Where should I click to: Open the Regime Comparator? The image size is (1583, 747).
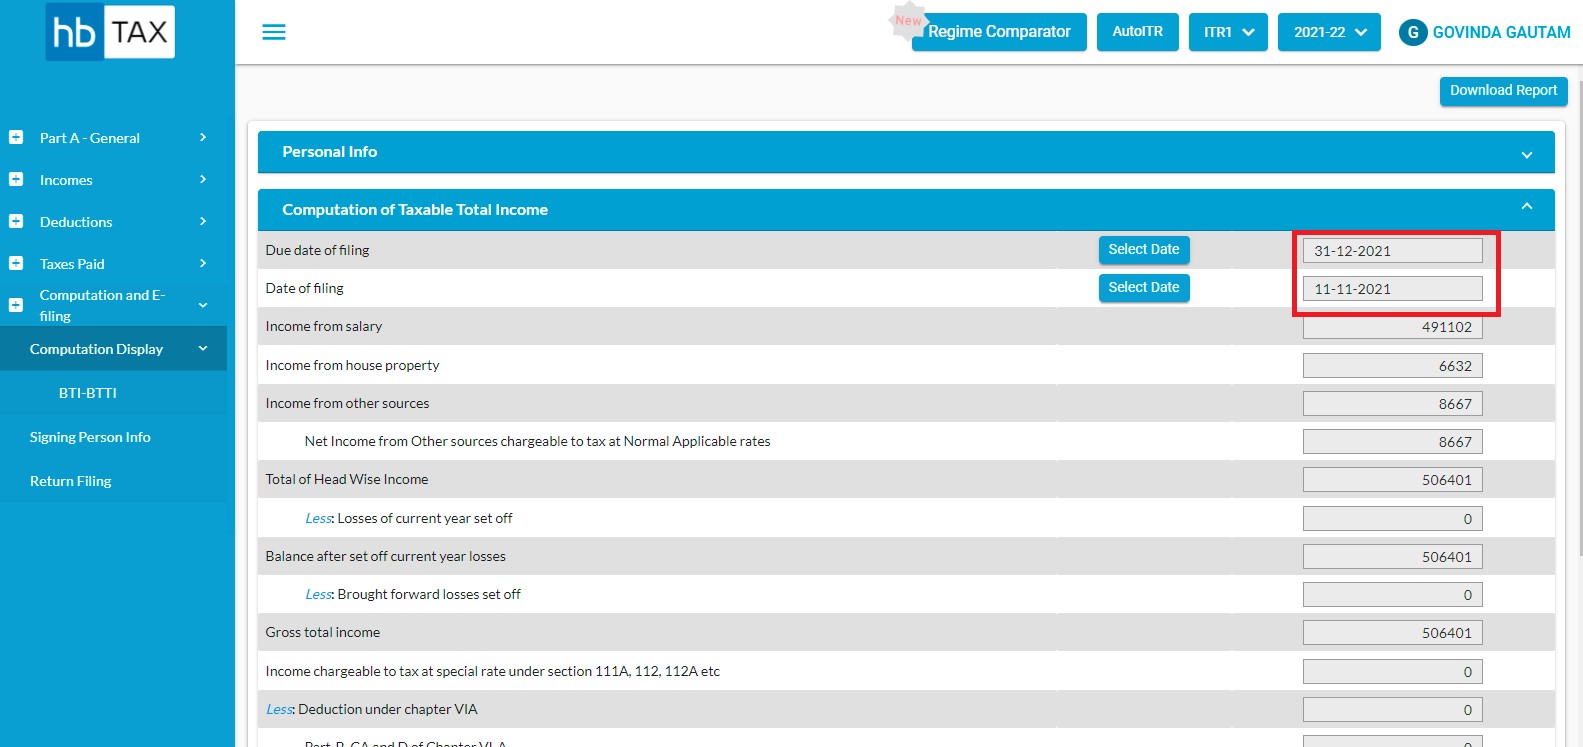pos(999,32)
